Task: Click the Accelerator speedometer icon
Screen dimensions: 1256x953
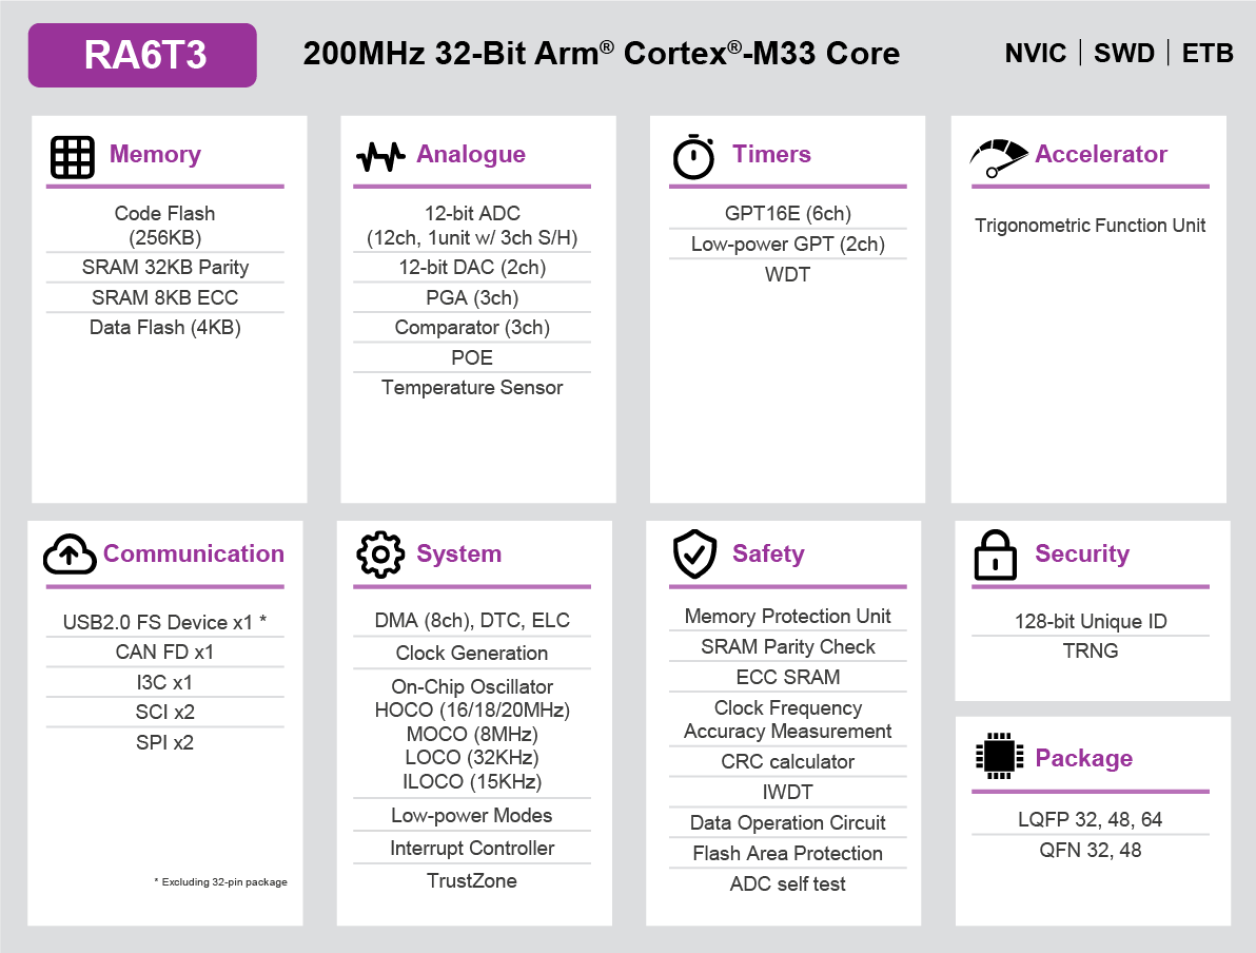Action: 998,157
